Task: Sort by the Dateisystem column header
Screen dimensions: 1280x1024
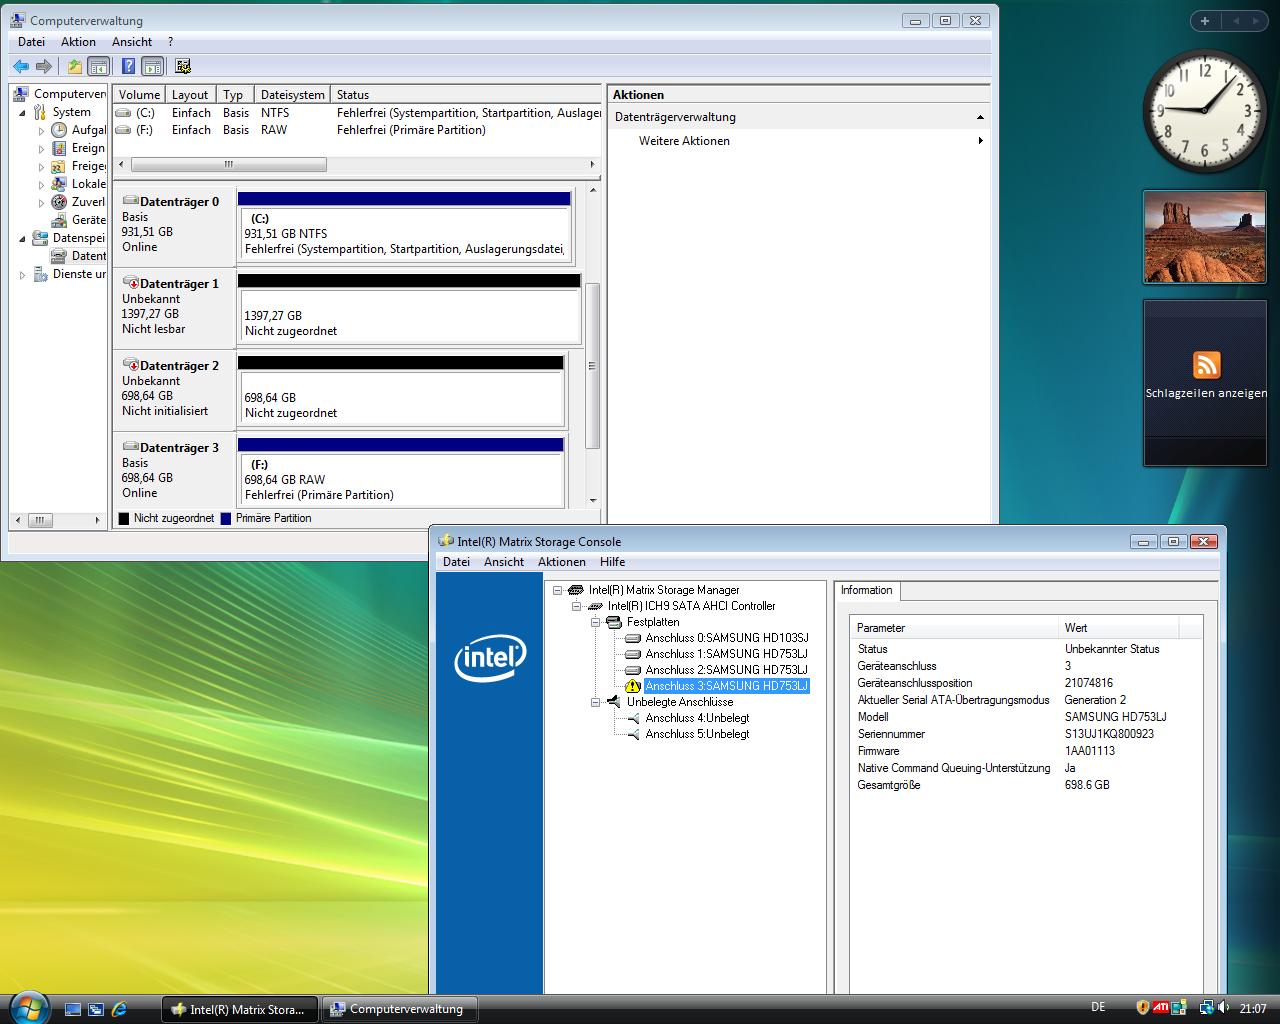Action: coord(292,95)
